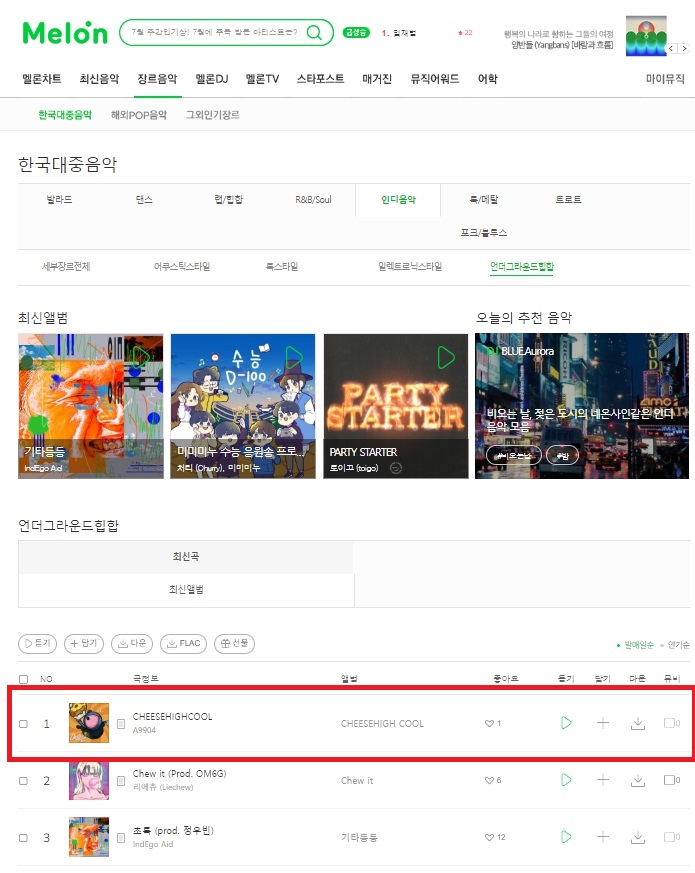Play the 미미미누 수능 응원송 album

click(x=293, y=357)
